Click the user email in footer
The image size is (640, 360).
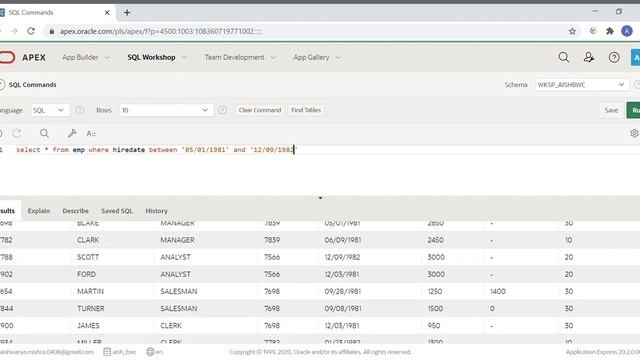pyautogui.click(x=47, y=352)
